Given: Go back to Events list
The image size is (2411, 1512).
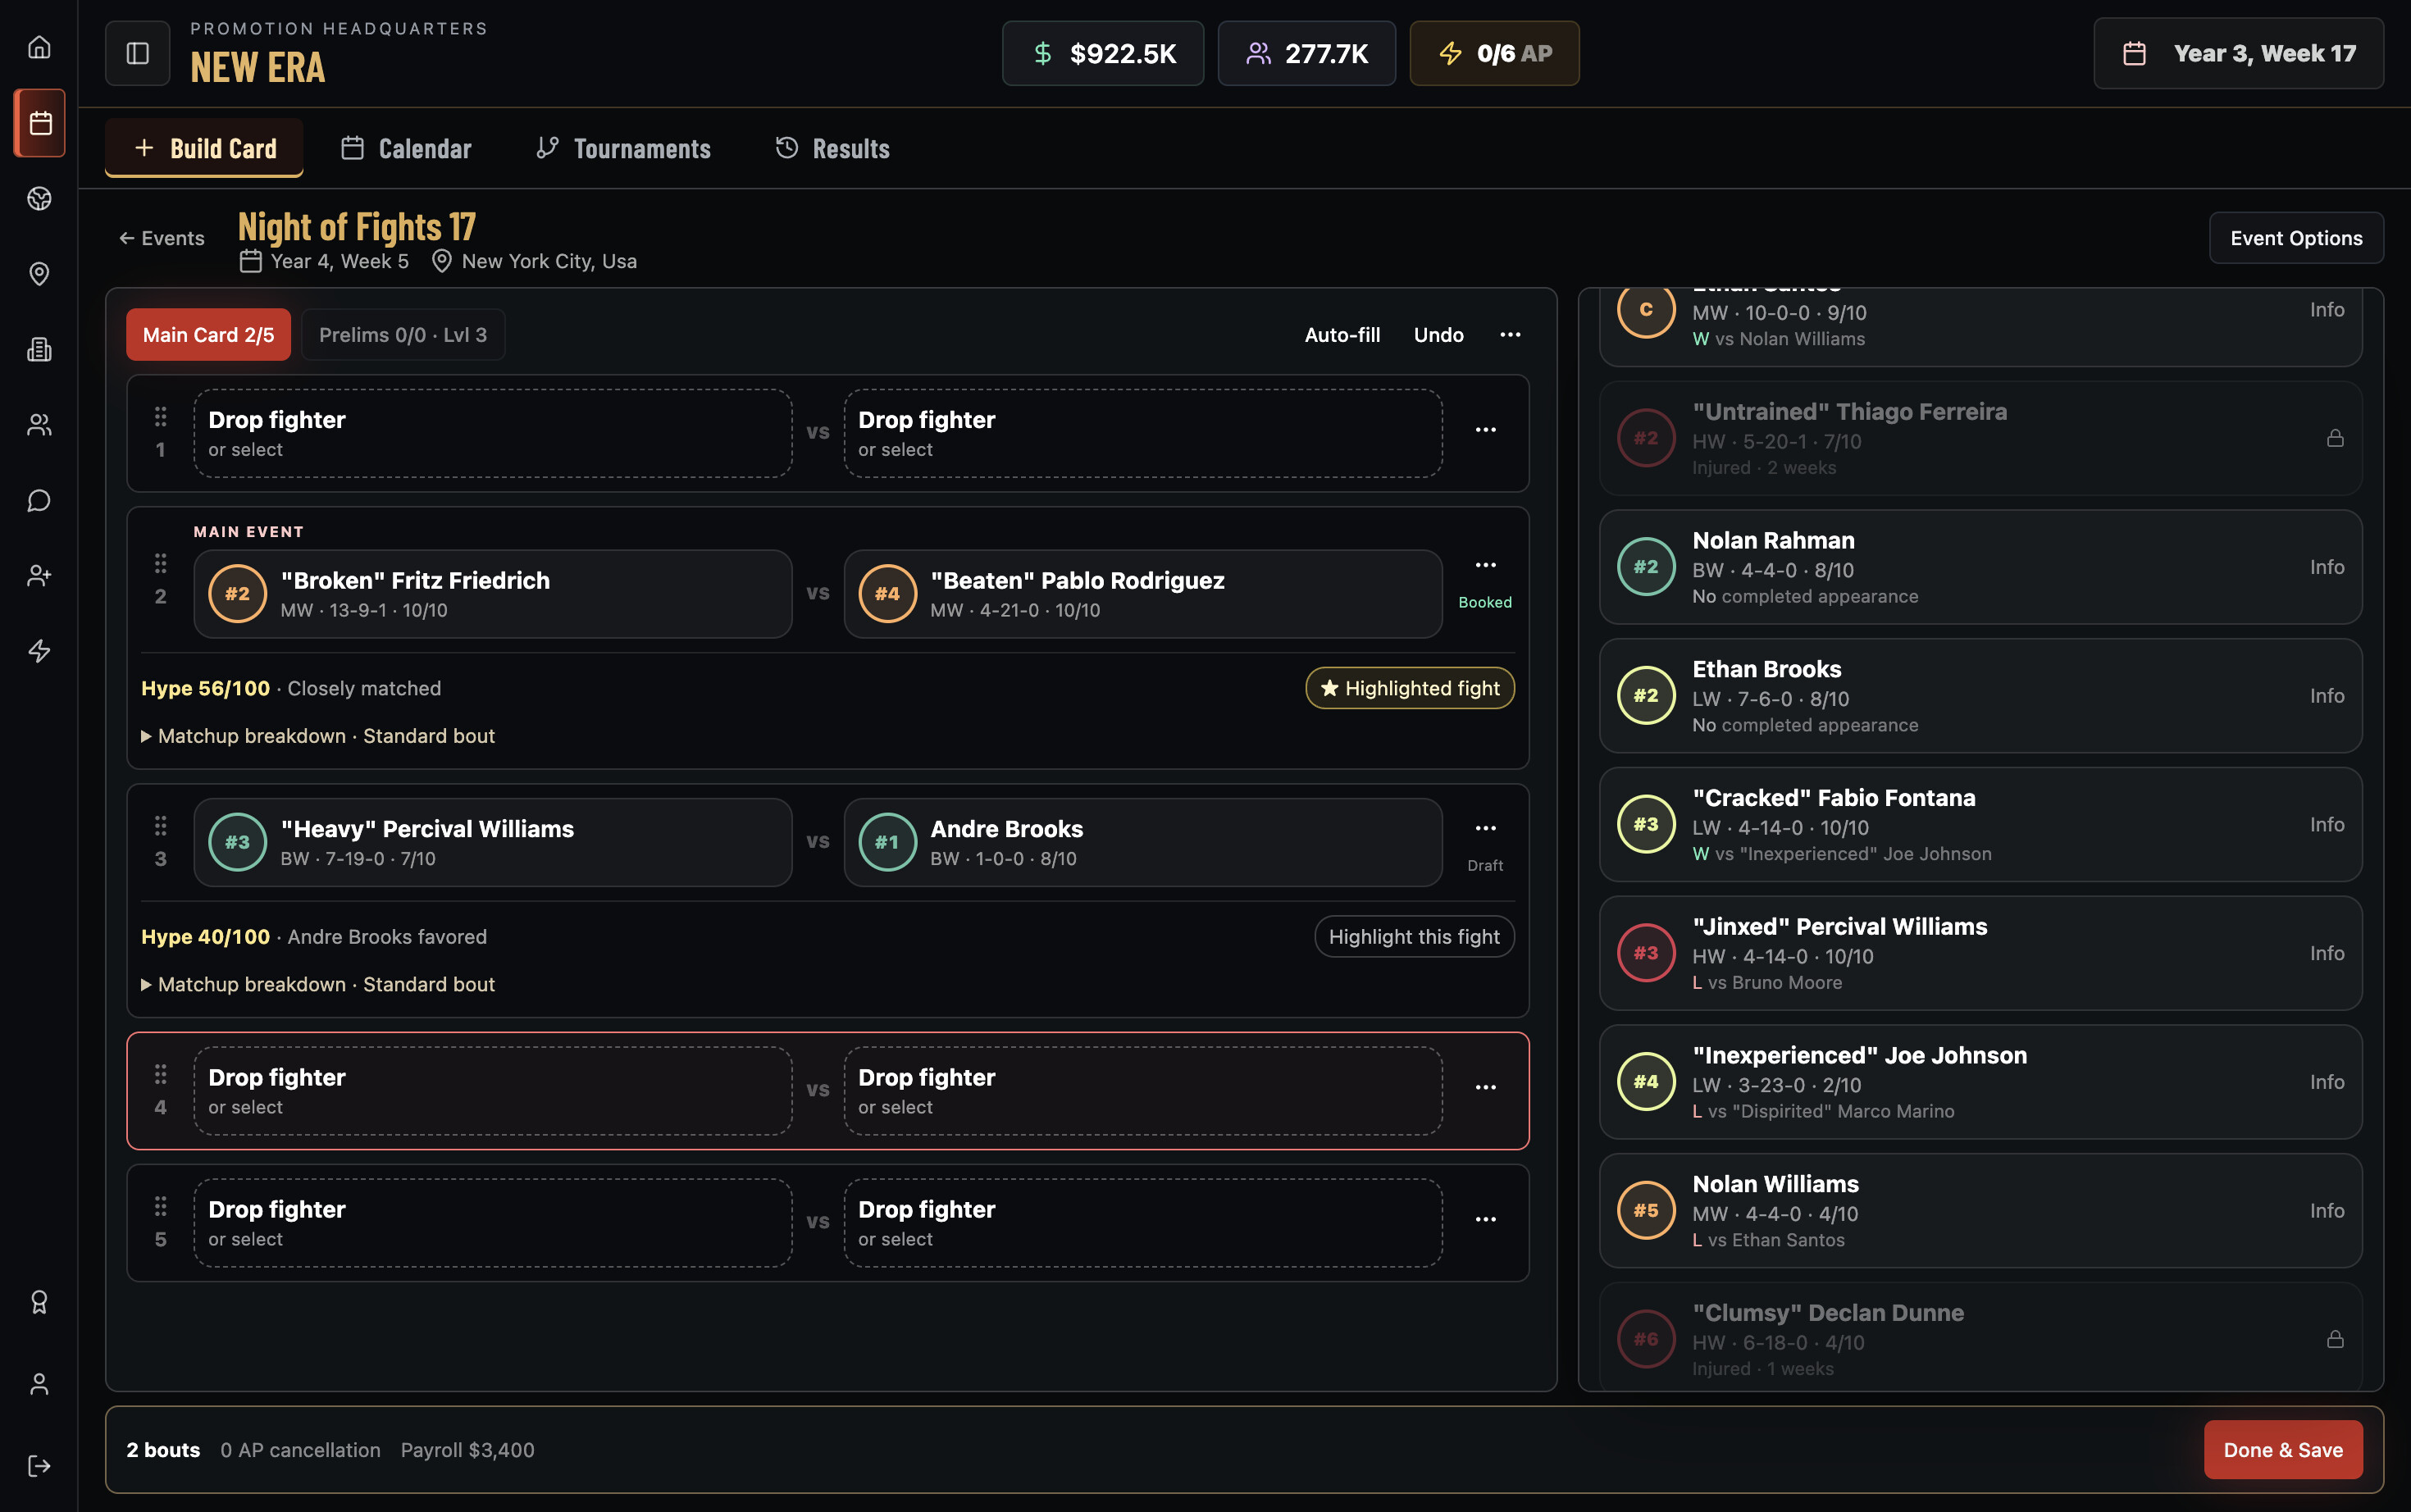Looking at the screenshot, I should coord(162,238).
